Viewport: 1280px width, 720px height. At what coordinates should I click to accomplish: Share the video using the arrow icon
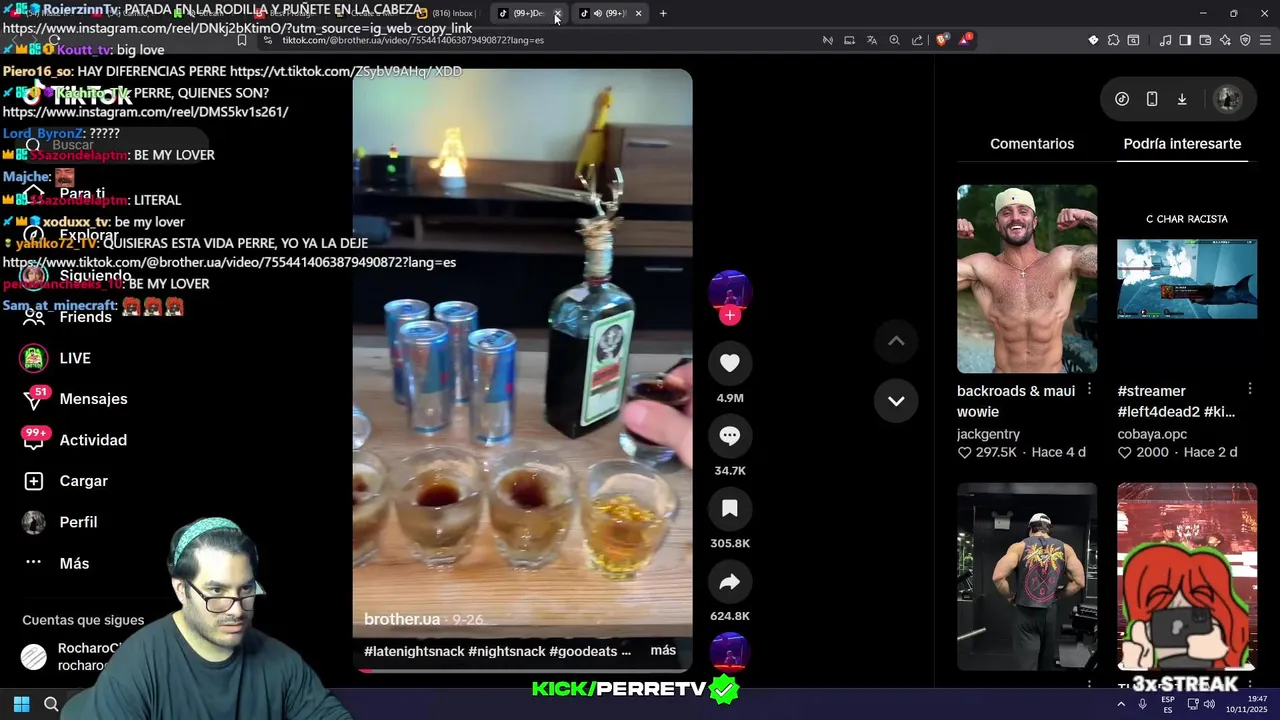point(730,582)
